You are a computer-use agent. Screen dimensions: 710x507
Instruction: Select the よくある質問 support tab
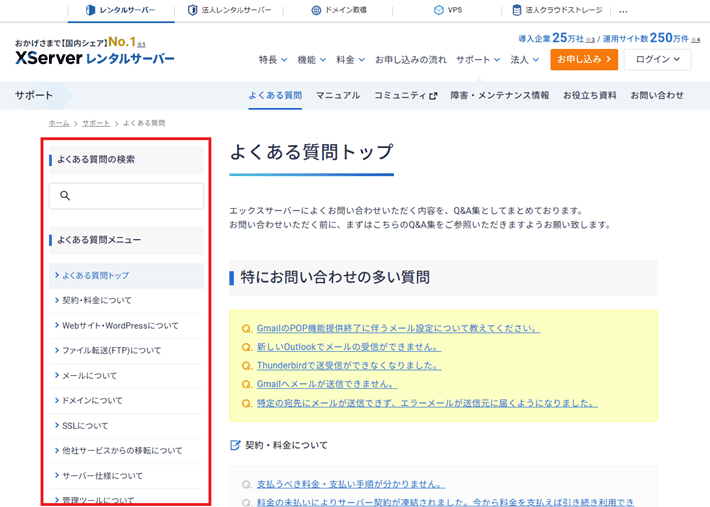click(x=275, y=96)
